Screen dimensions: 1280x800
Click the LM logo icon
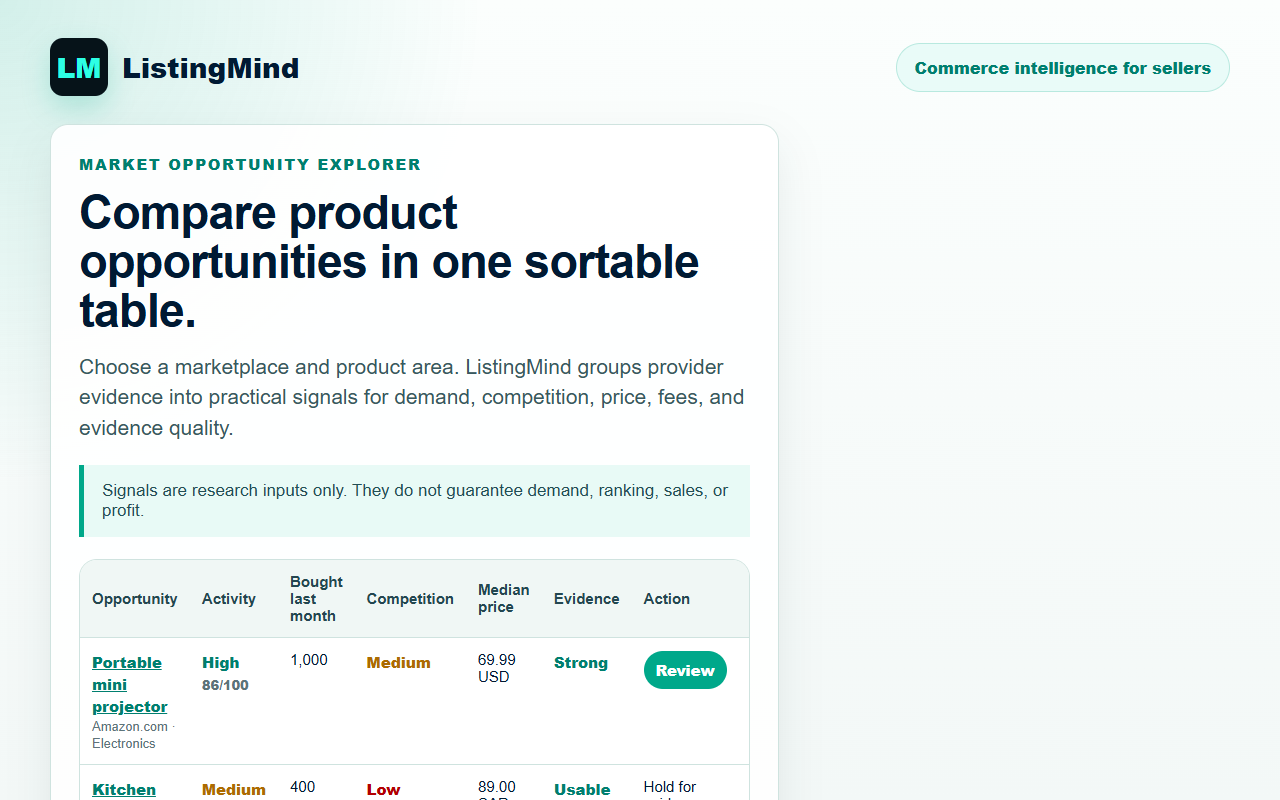tap(79, 67)
